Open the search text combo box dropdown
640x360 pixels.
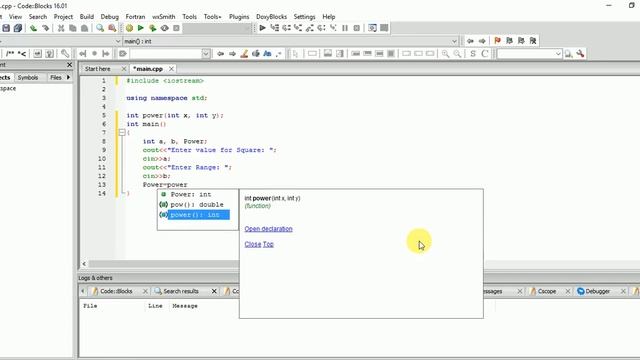[206, 53]
